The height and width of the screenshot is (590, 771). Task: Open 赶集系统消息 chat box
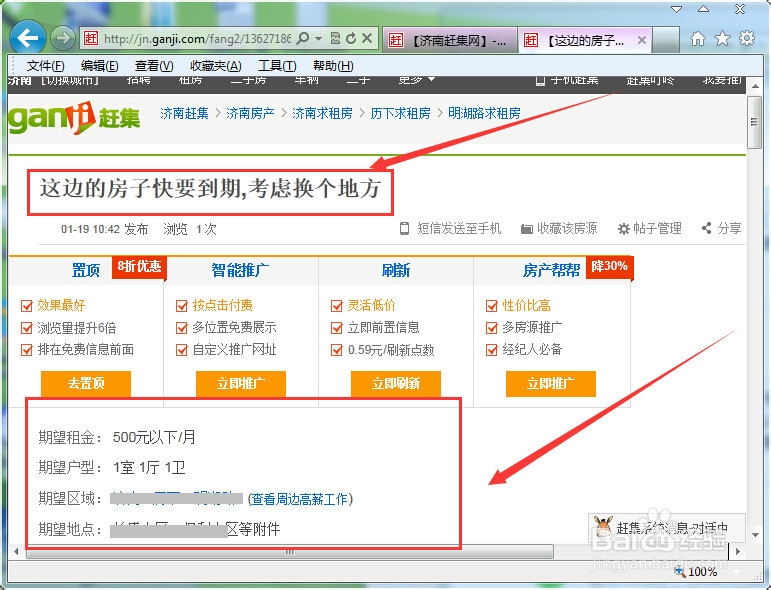[x=667, y=527]
